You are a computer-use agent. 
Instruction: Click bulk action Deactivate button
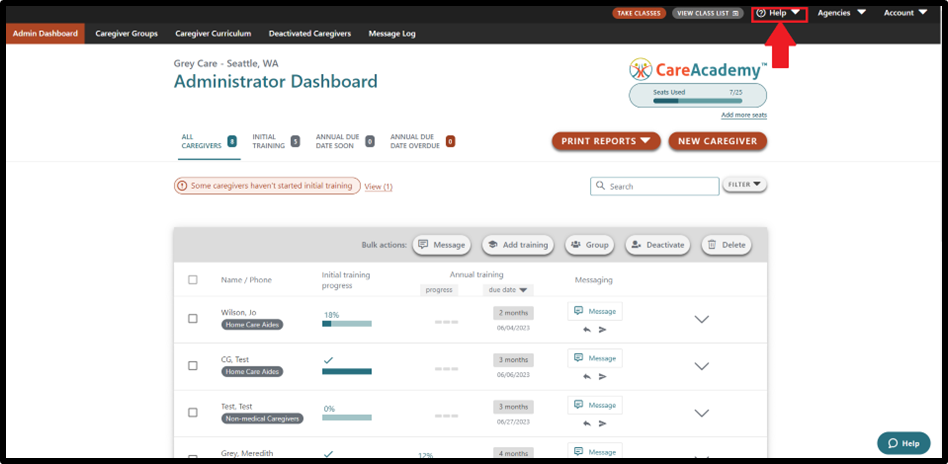(x=657, y=245)
